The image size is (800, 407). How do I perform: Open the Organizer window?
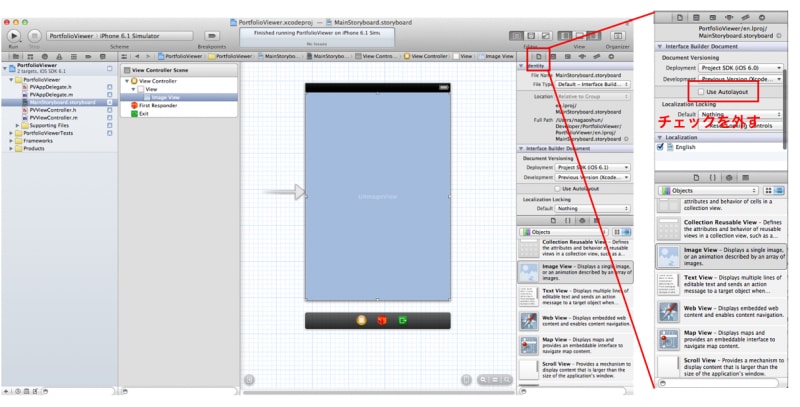pos(618,36)
